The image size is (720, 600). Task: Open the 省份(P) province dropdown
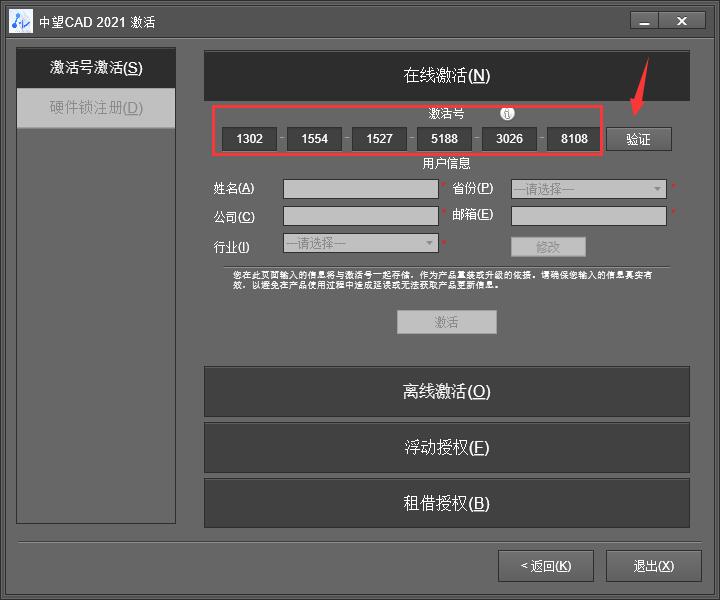589,189
